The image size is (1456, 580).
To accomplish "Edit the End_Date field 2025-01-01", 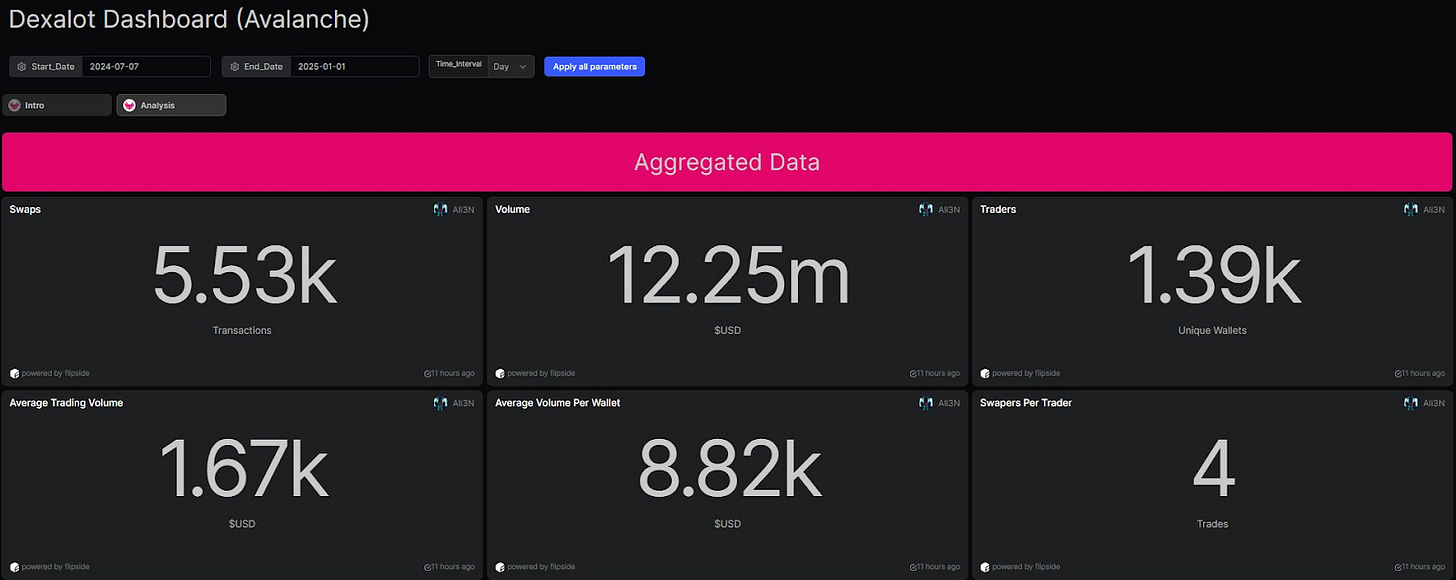I will point(354,67).
